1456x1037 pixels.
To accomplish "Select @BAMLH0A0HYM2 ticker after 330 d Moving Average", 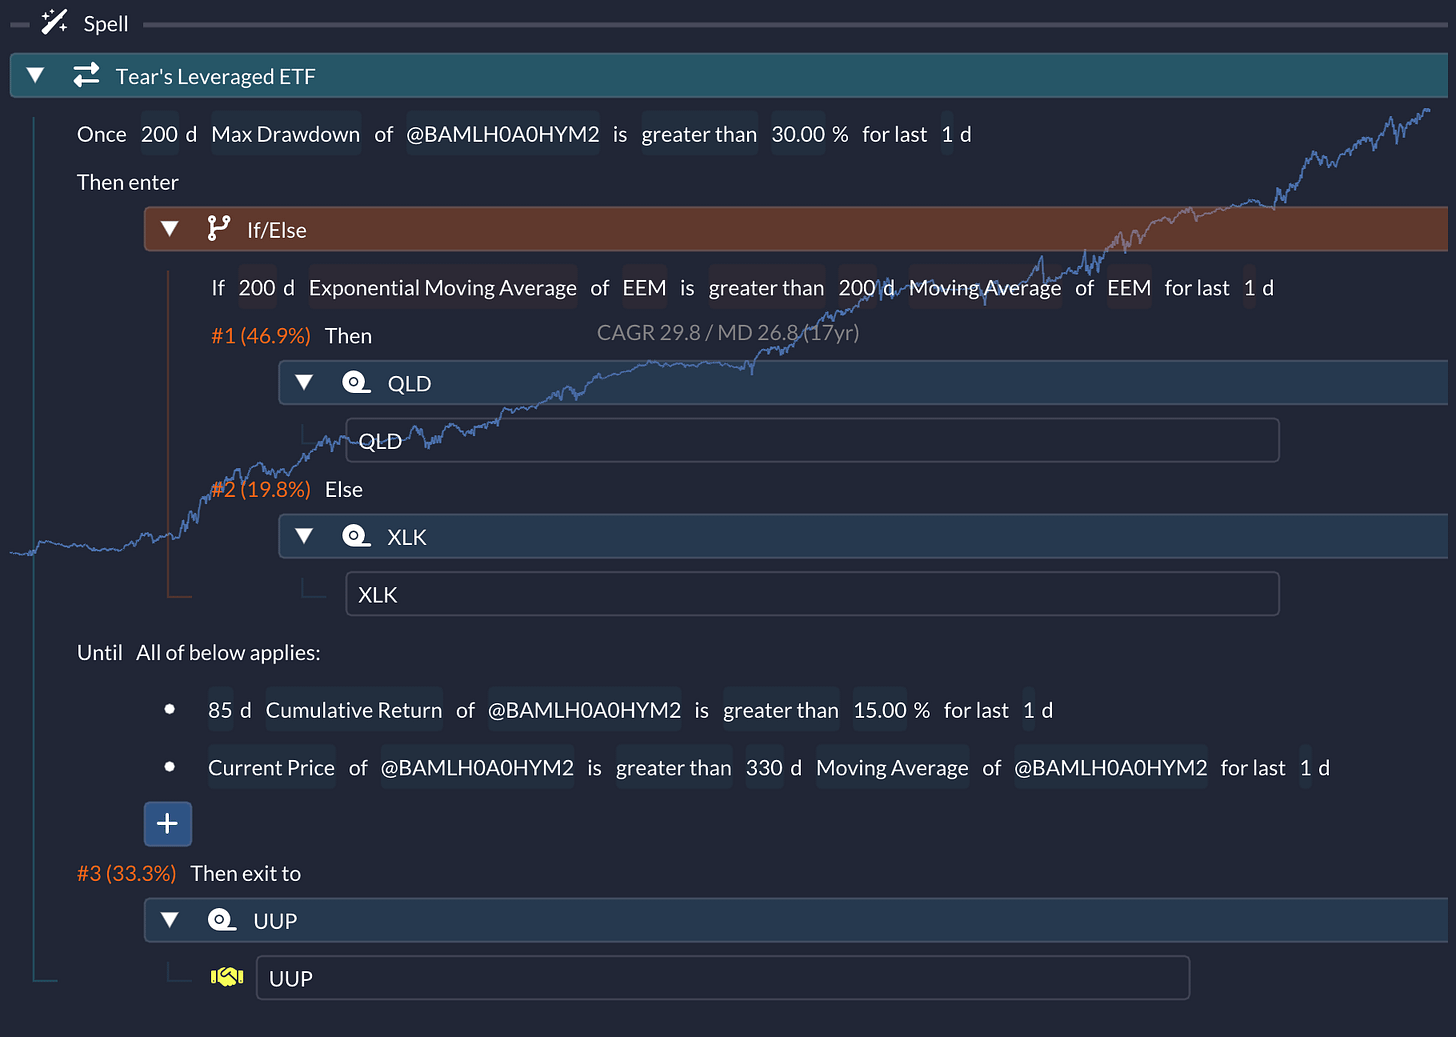I will point(1111,768).
